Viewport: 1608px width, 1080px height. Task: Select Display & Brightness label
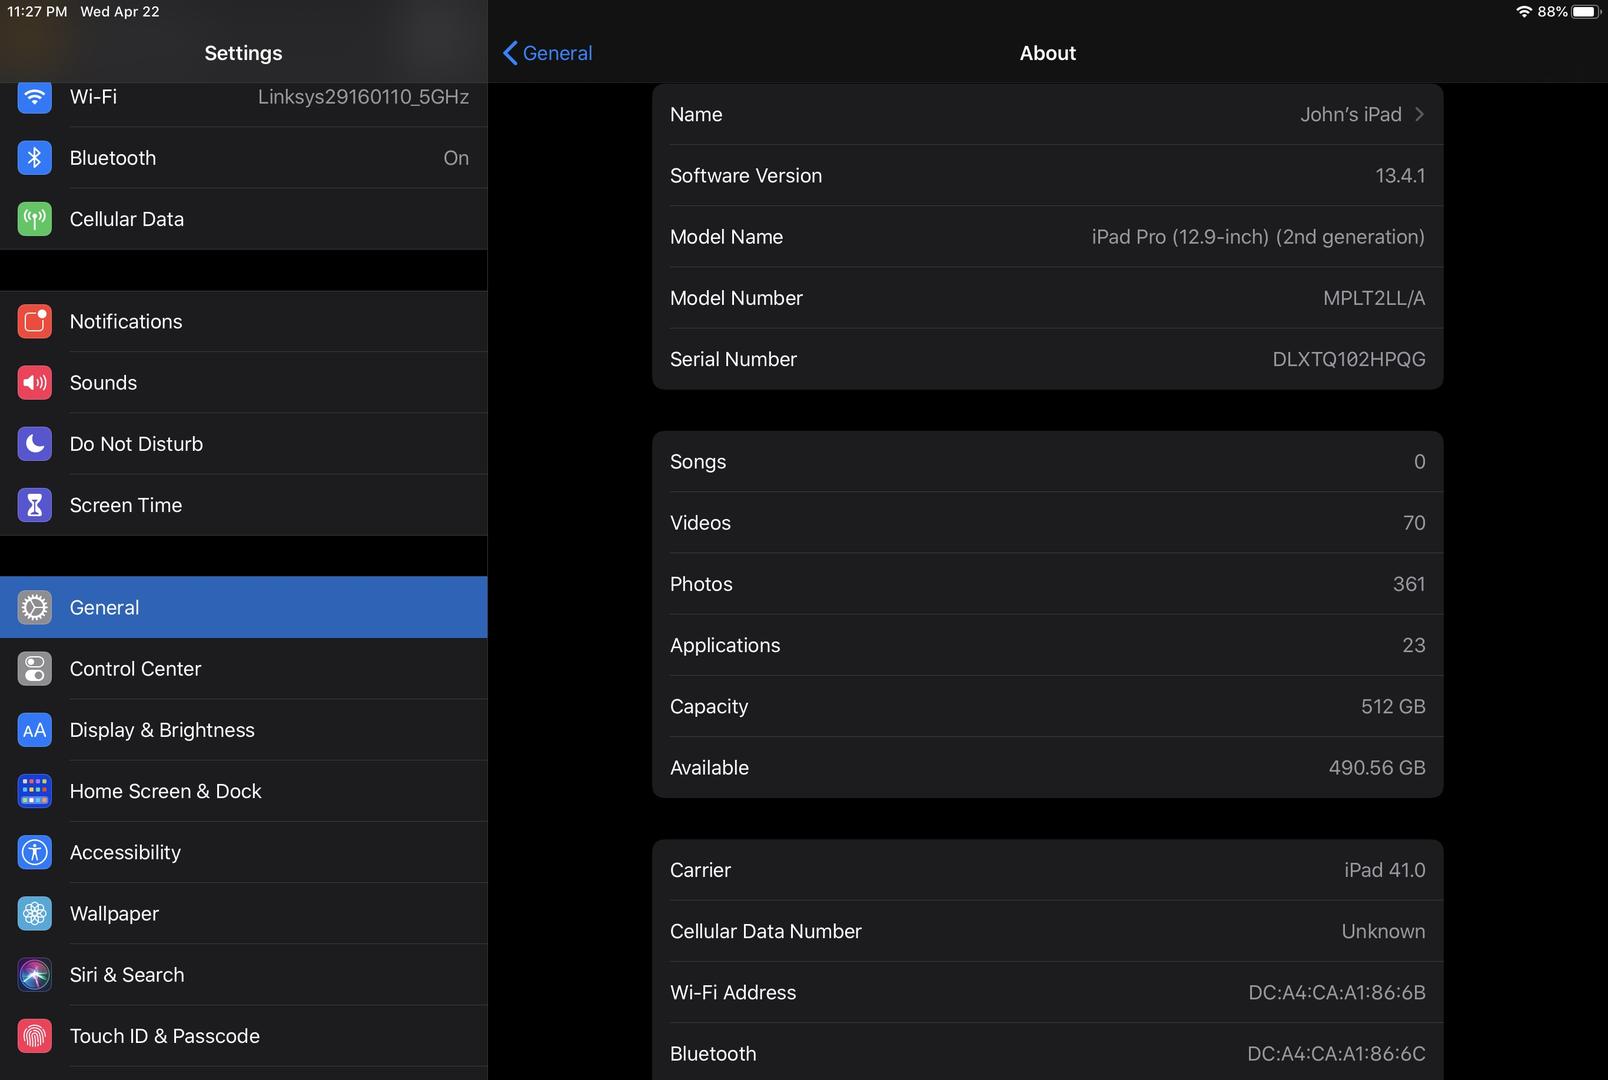click(162, 730)
